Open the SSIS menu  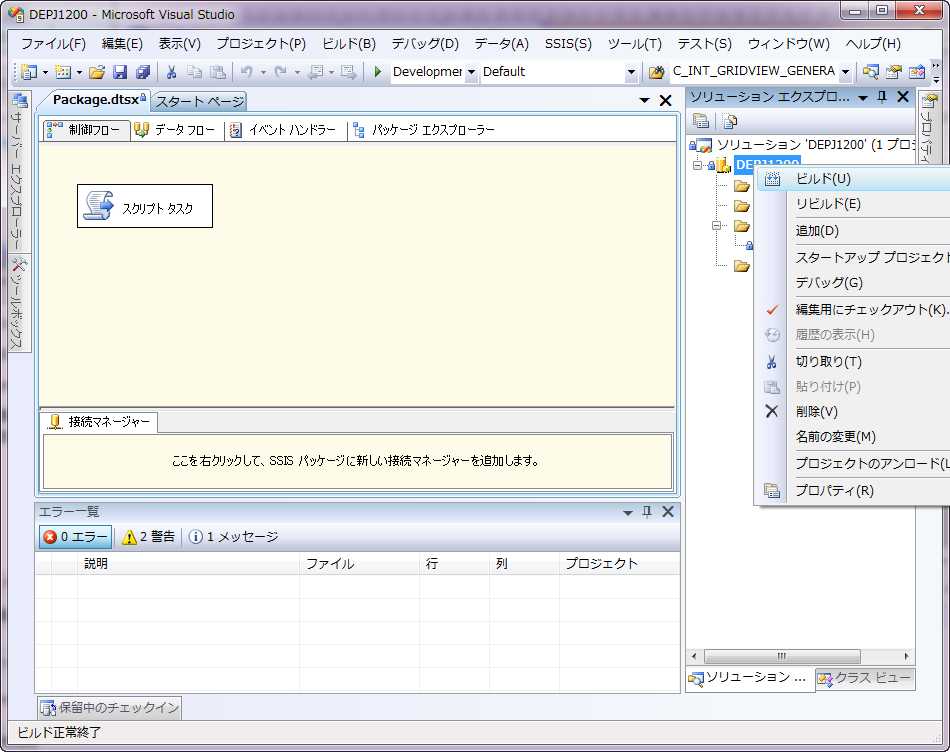pyautogui.click(x=568, y=44)
